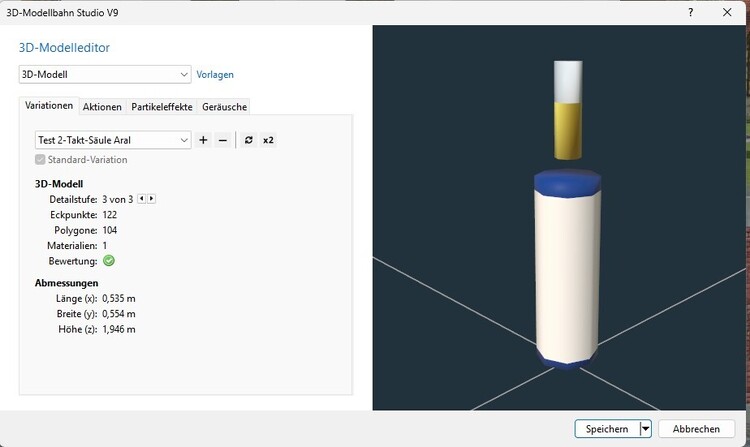Switch to the Variationen tab
This screenshot has width=750, height=447.
pyautogui.click(x=49, y=106)
